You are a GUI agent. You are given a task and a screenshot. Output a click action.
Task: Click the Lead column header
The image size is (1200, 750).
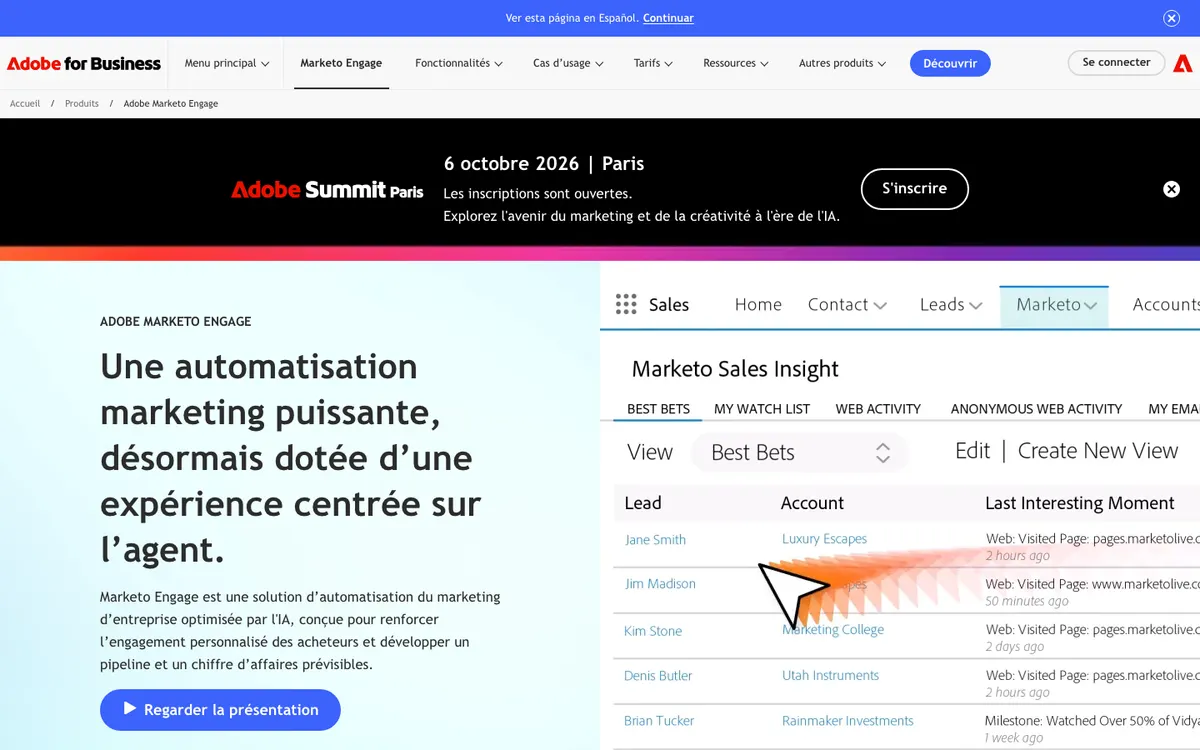pos(643,503)
